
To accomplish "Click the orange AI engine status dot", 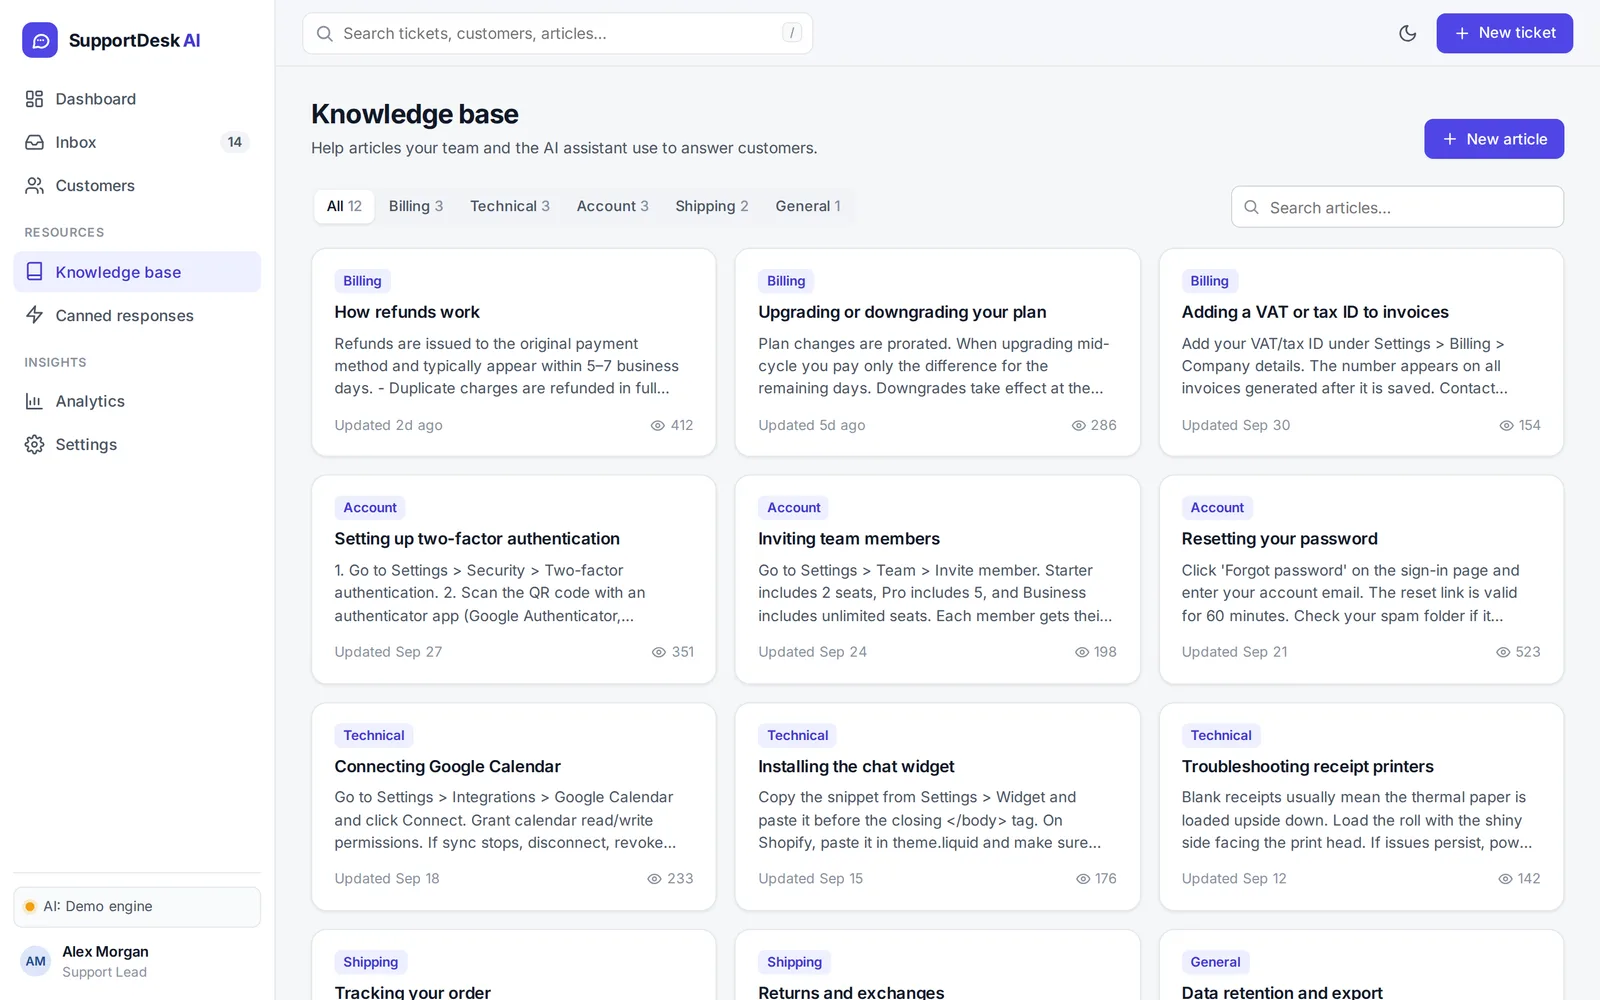I will tap(30, 907).
